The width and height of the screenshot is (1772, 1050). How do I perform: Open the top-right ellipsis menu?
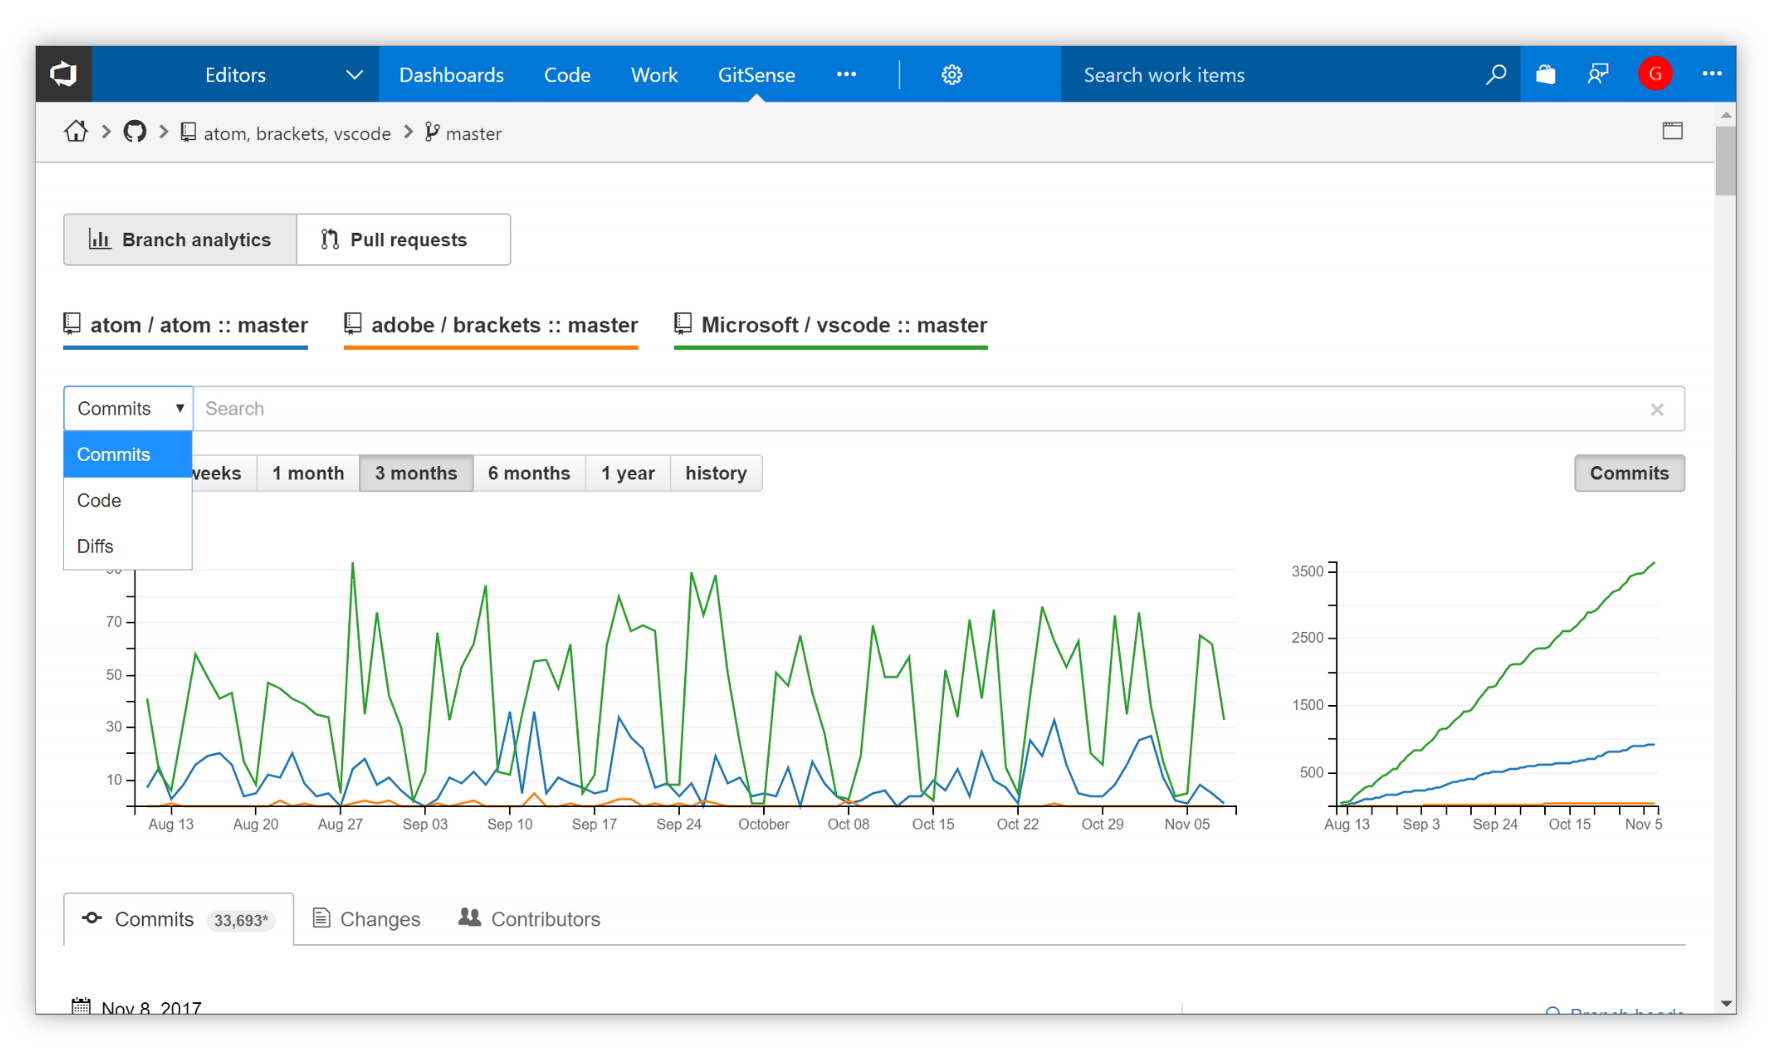(1712, 74)
